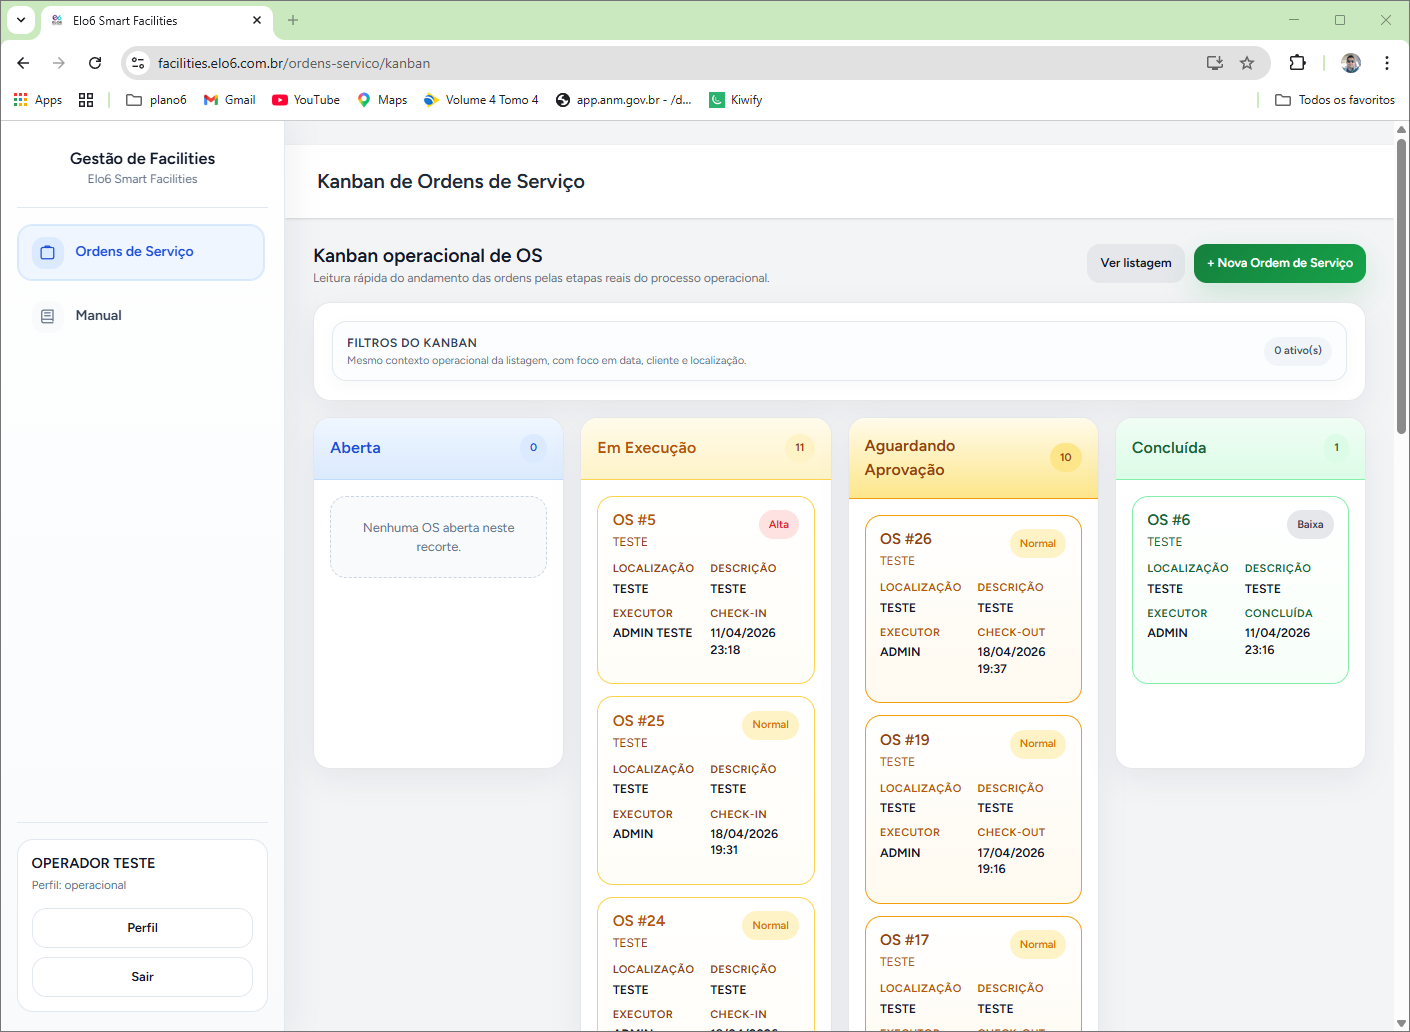
Task: Reload the page with refresh icon
Action: [x=95, y=63]
